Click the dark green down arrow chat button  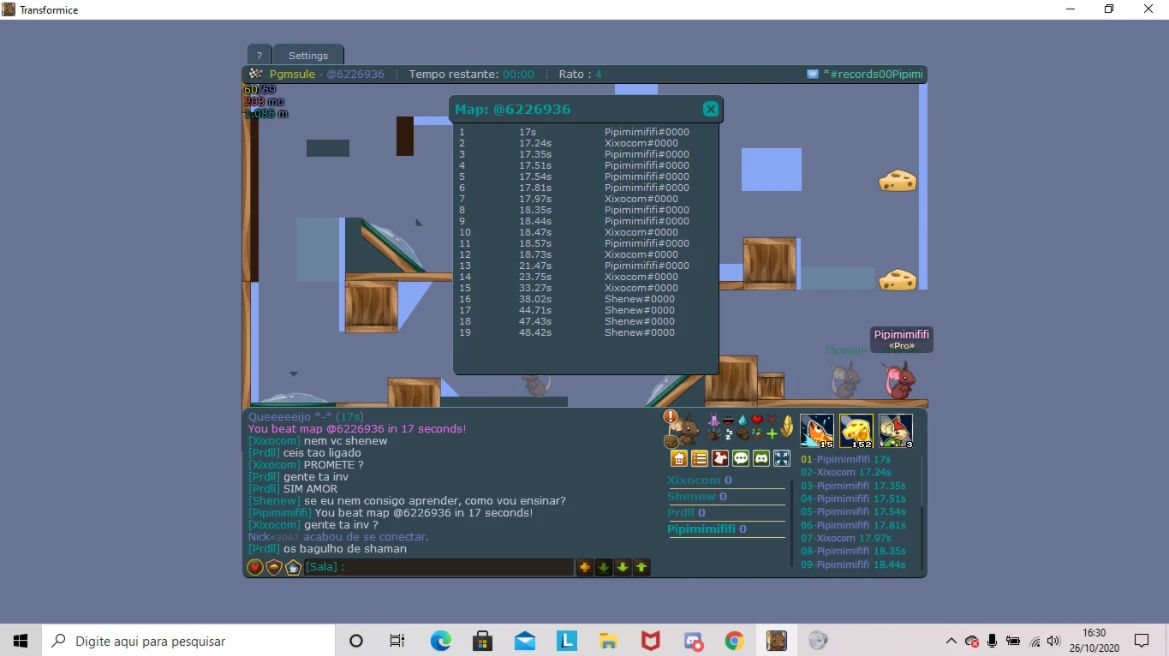pos(603,567)
